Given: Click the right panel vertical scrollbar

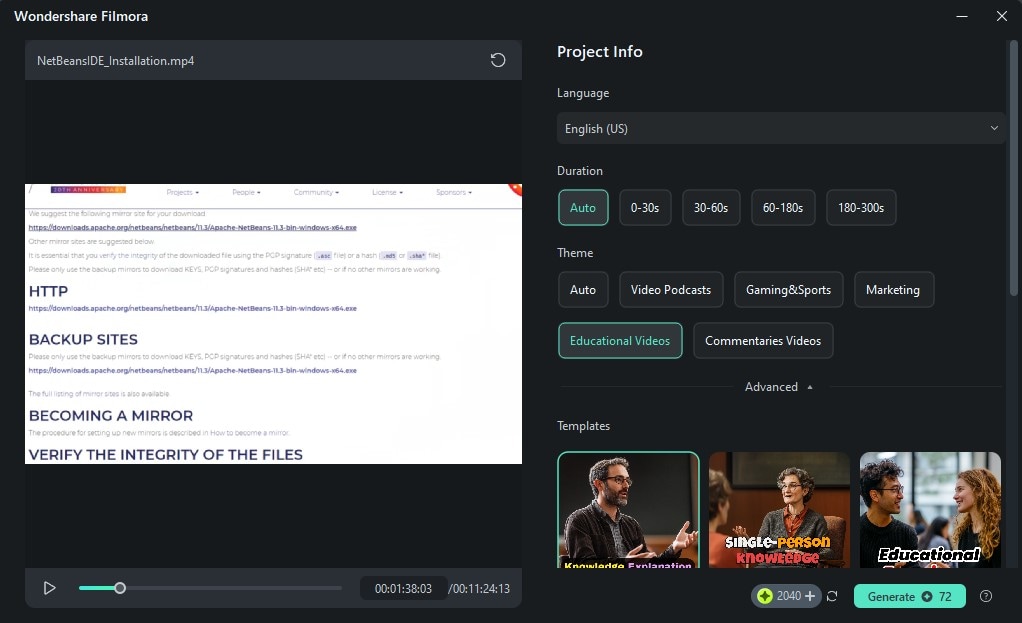Looking at the screenshot, I should point(1014,166).
